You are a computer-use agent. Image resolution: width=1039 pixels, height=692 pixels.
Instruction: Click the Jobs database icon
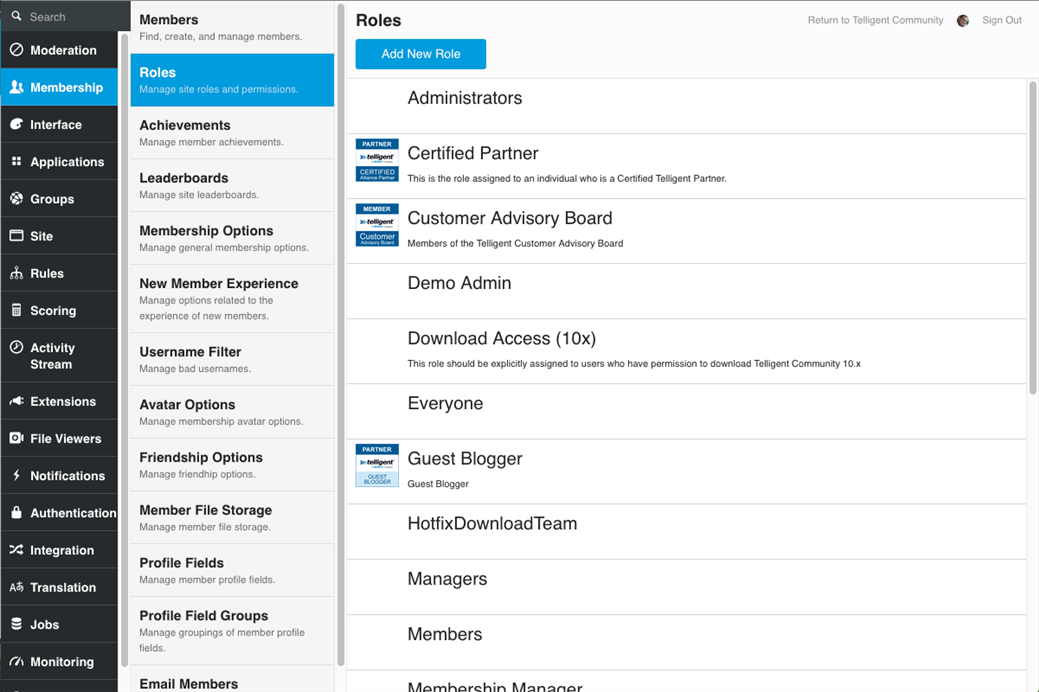click(x=17, y=624)
